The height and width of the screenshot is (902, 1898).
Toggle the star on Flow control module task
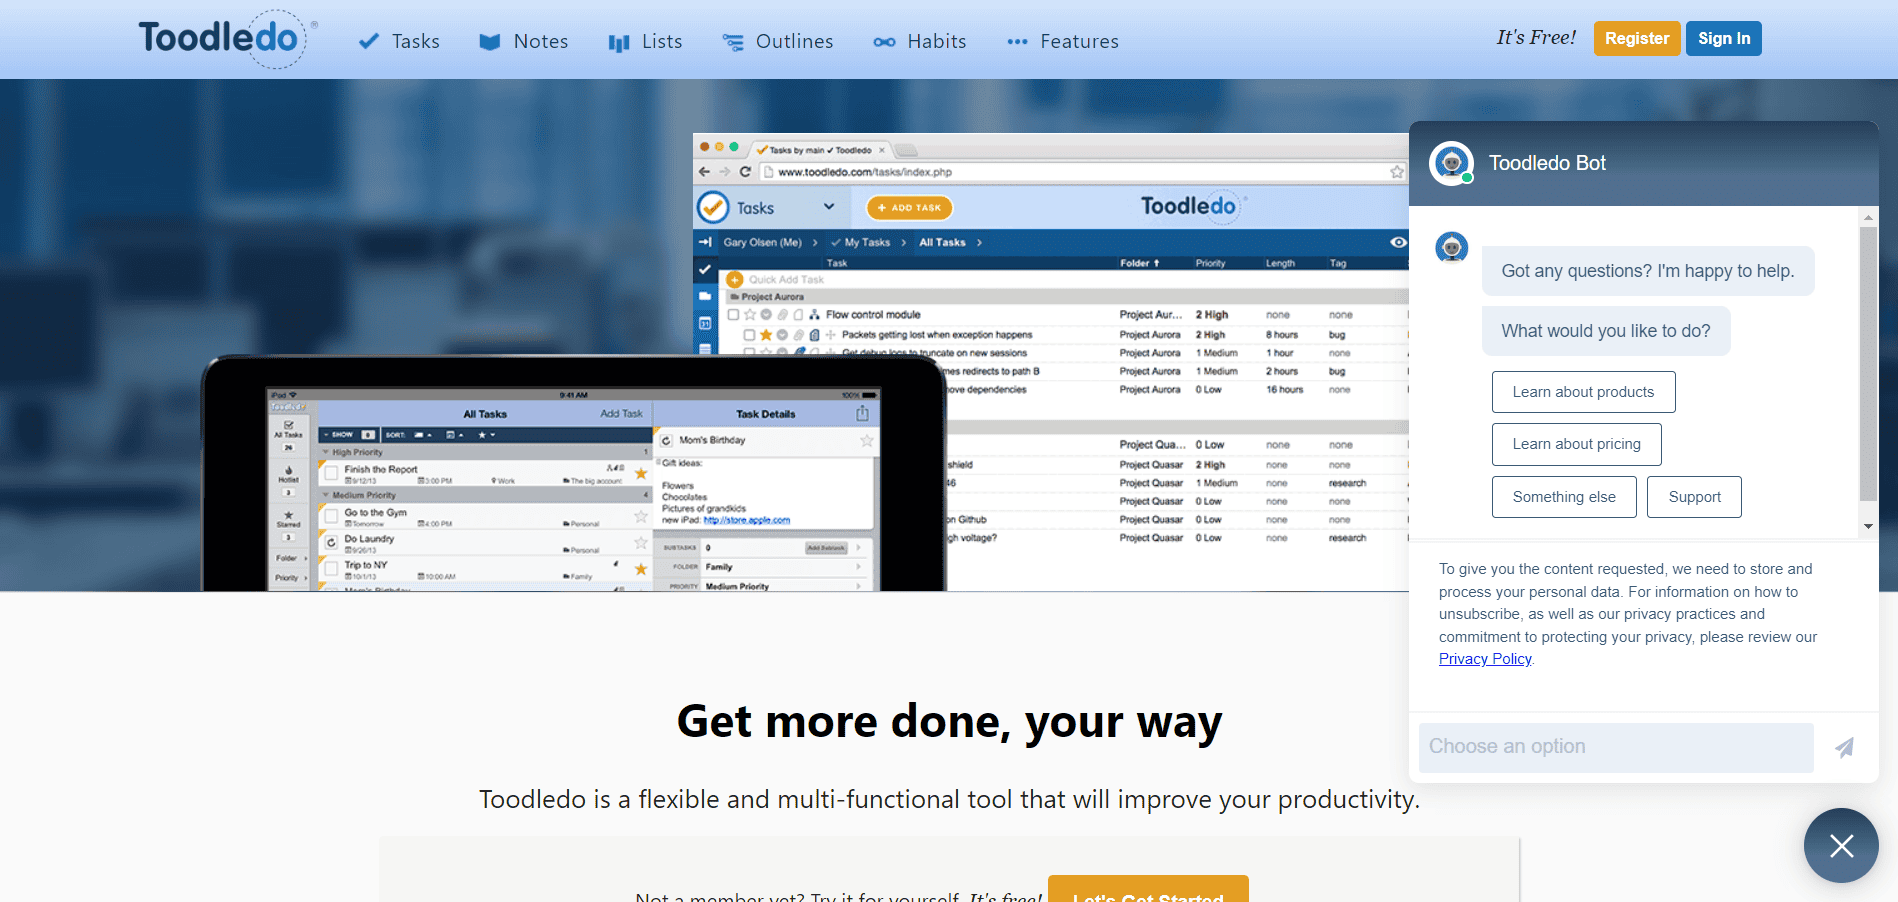click(750, 315)
